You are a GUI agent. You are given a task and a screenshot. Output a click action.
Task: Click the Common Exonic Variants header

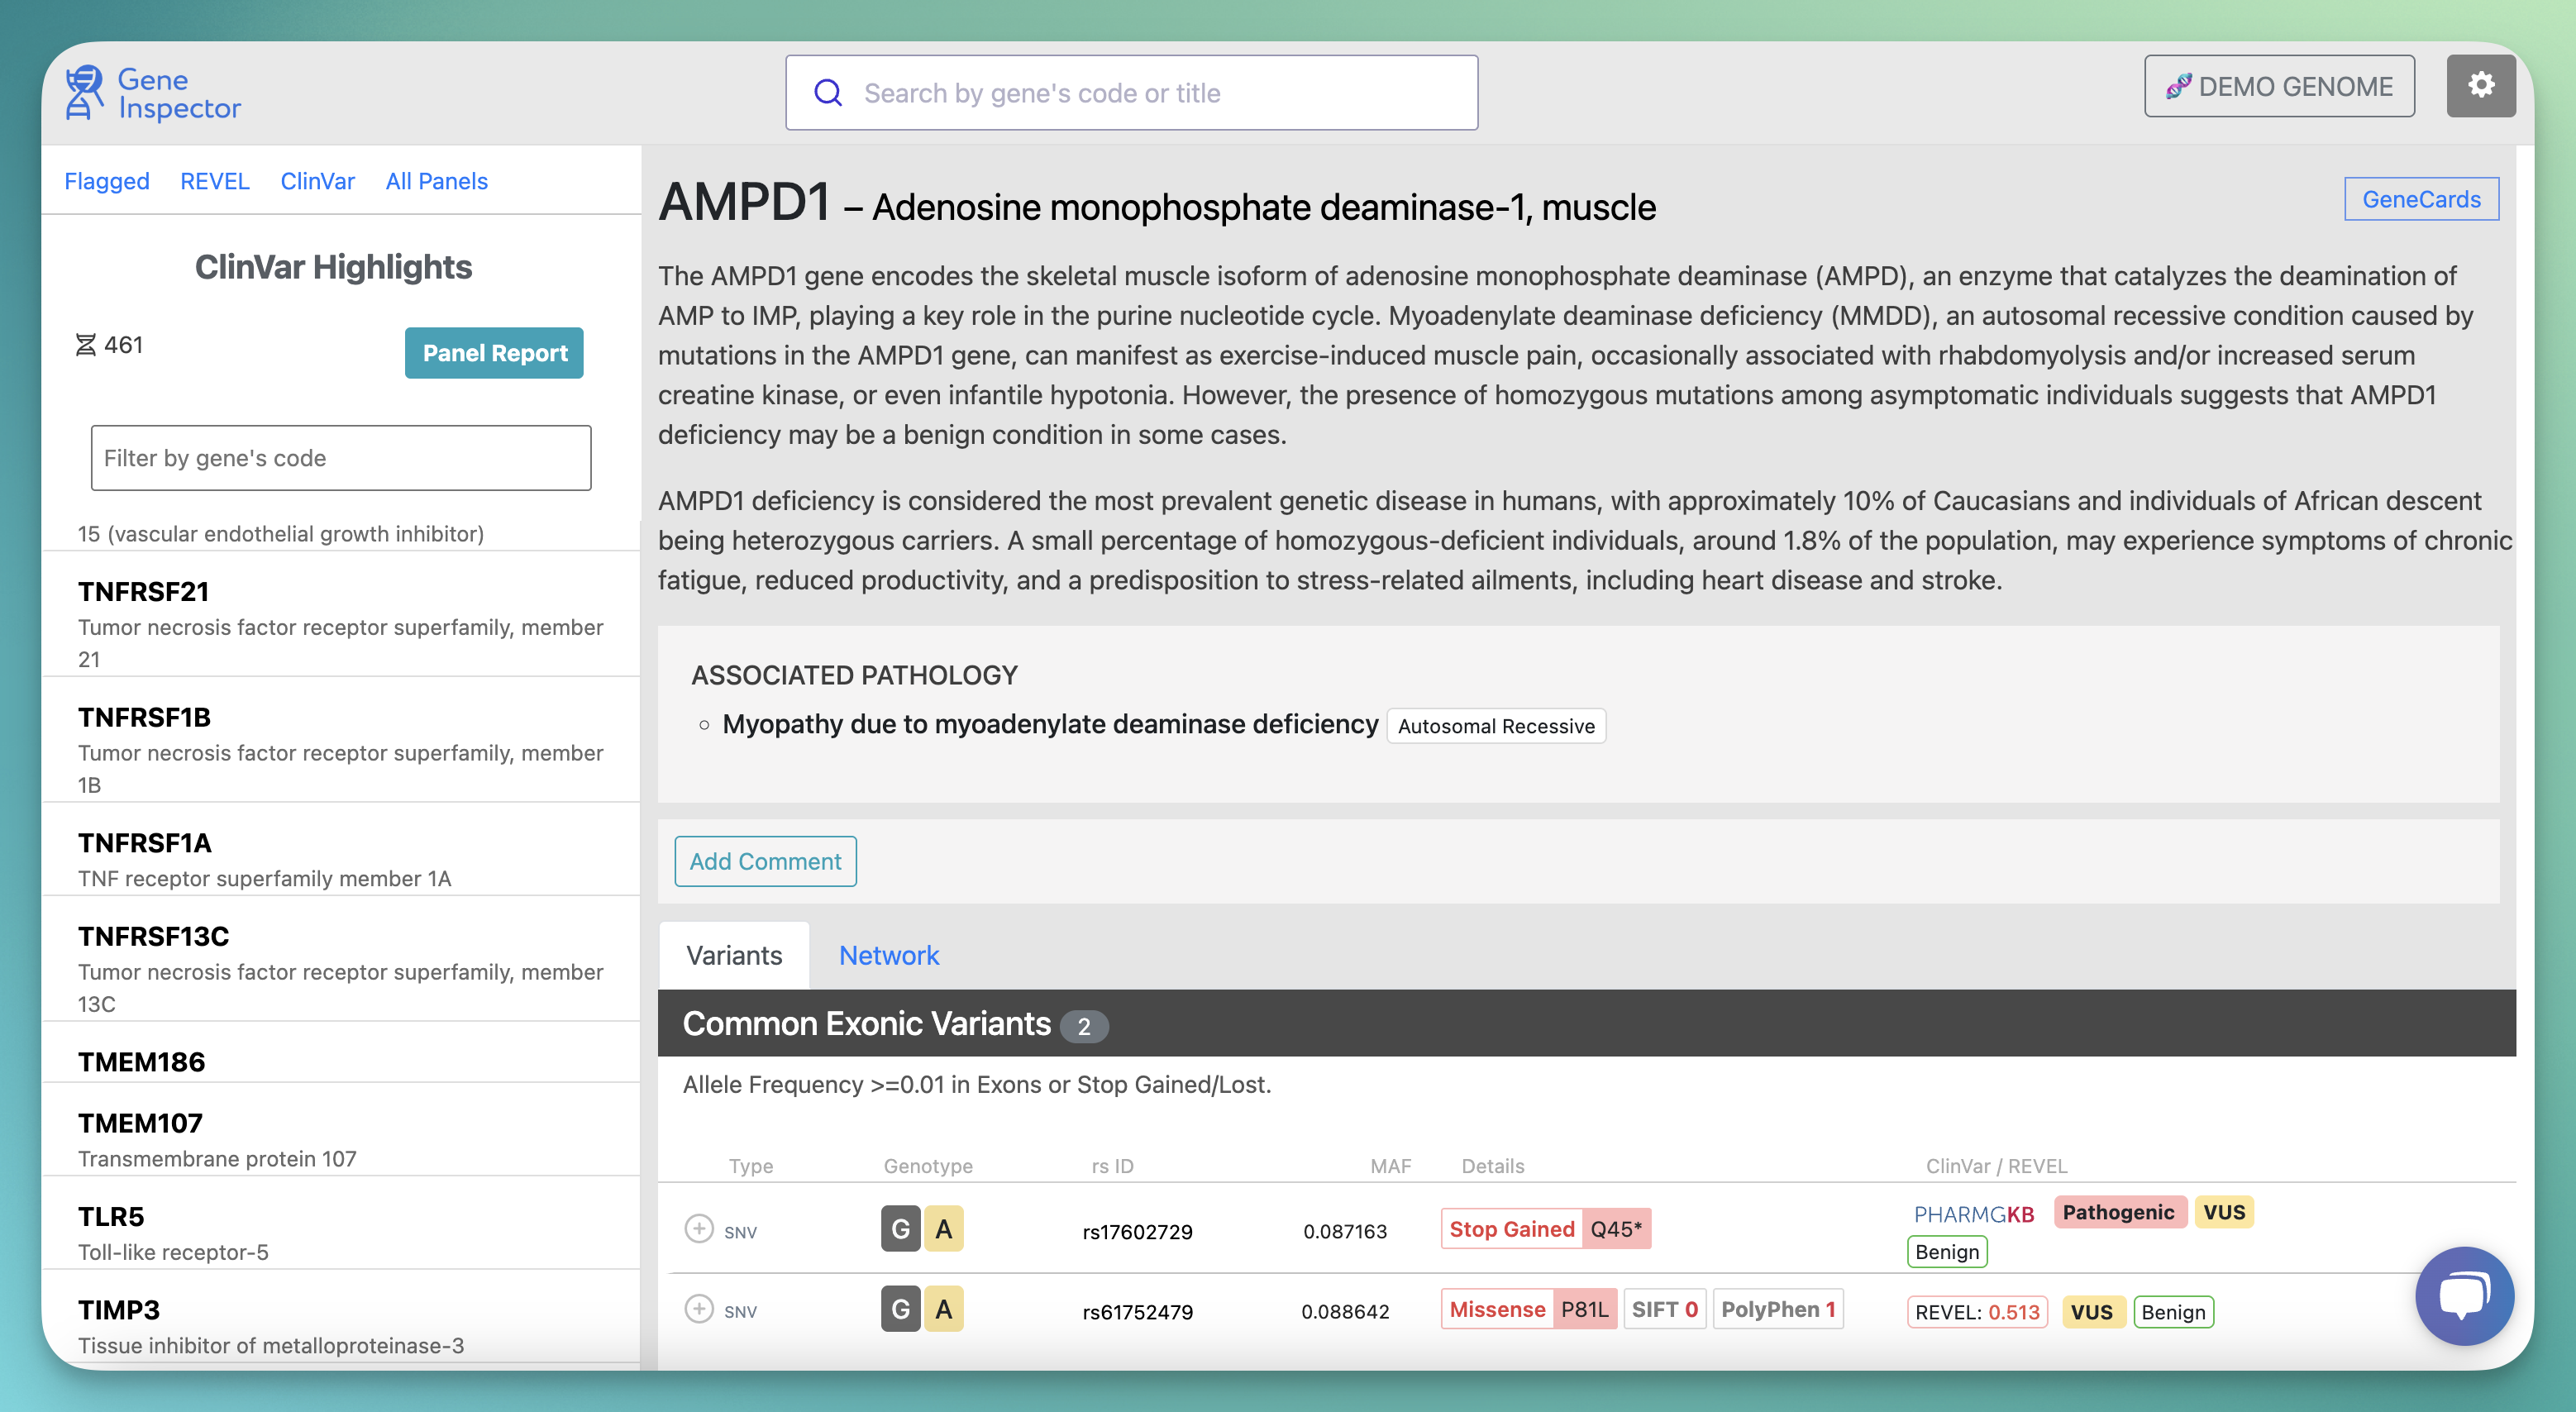[x=1586, y=1023]
